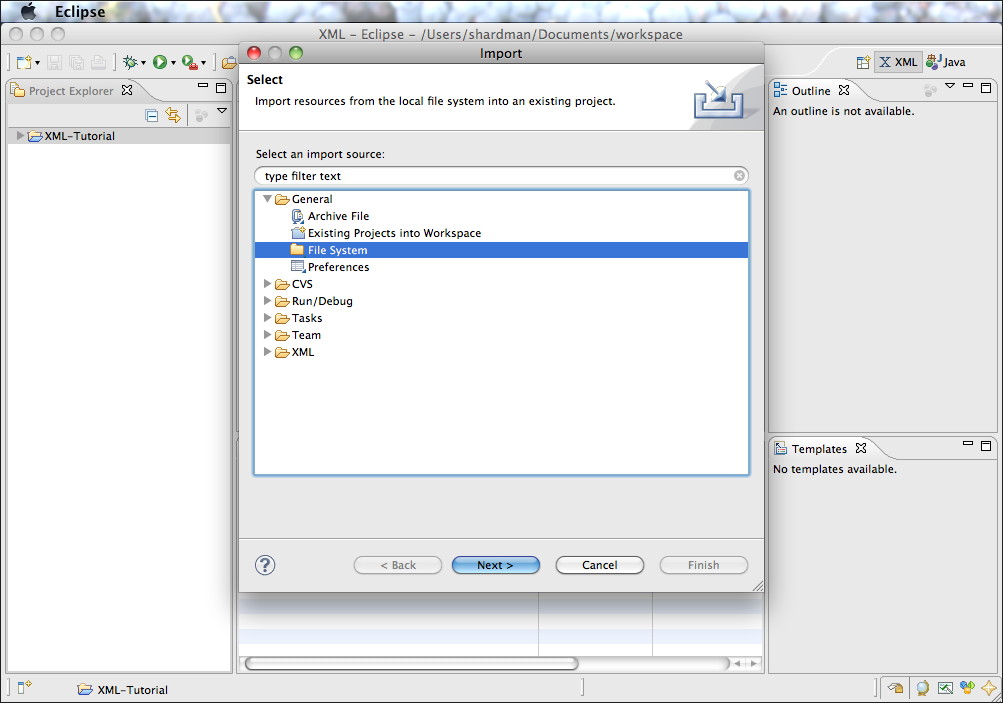Viewport: 1003px width, 703px height.
Task: Click the Back button
Action: (398, 565)
